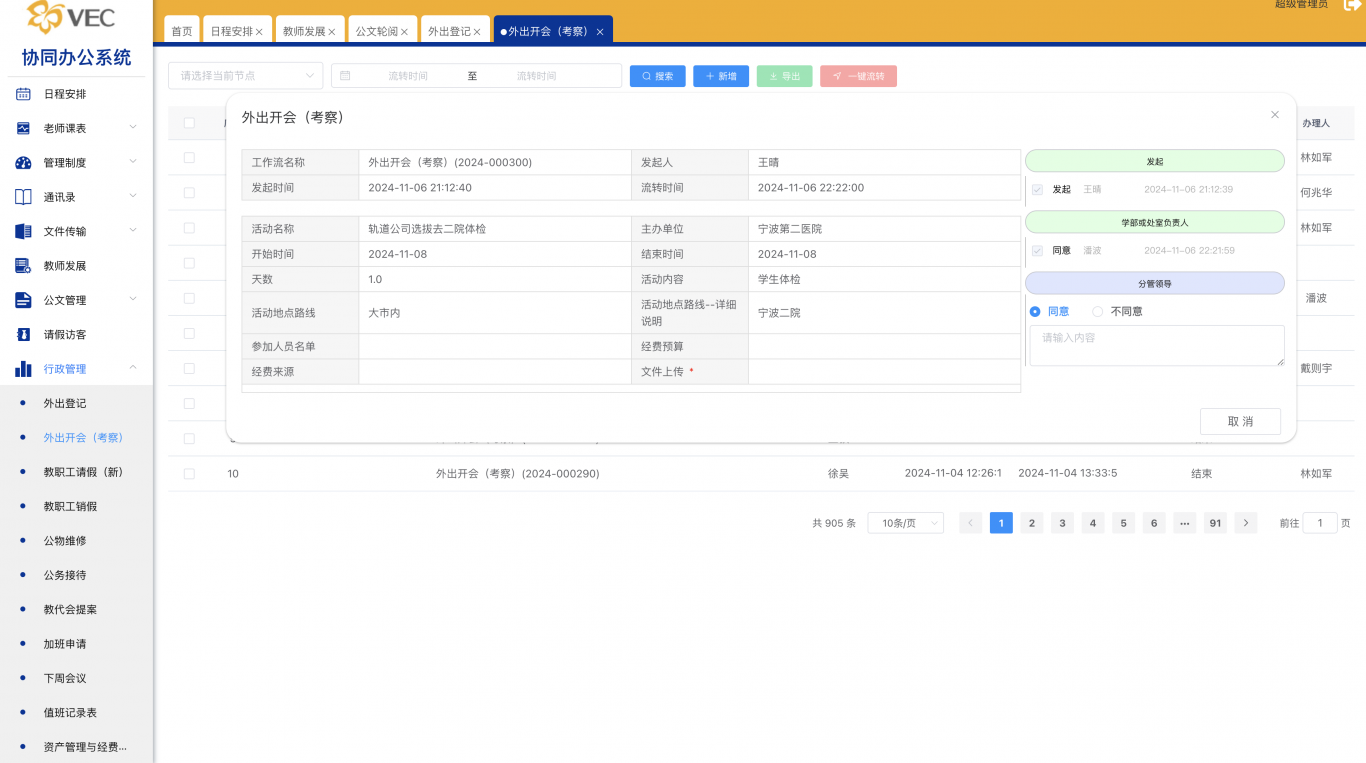Select the 同意 radio button
1366x763 pixels.
click(x=1035, y=312)
